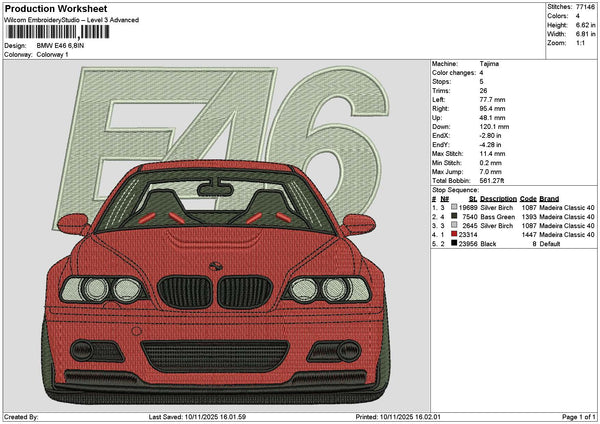Click the Code column header
The height and width of the screenshot is (424, 600).
click(528, 199)
